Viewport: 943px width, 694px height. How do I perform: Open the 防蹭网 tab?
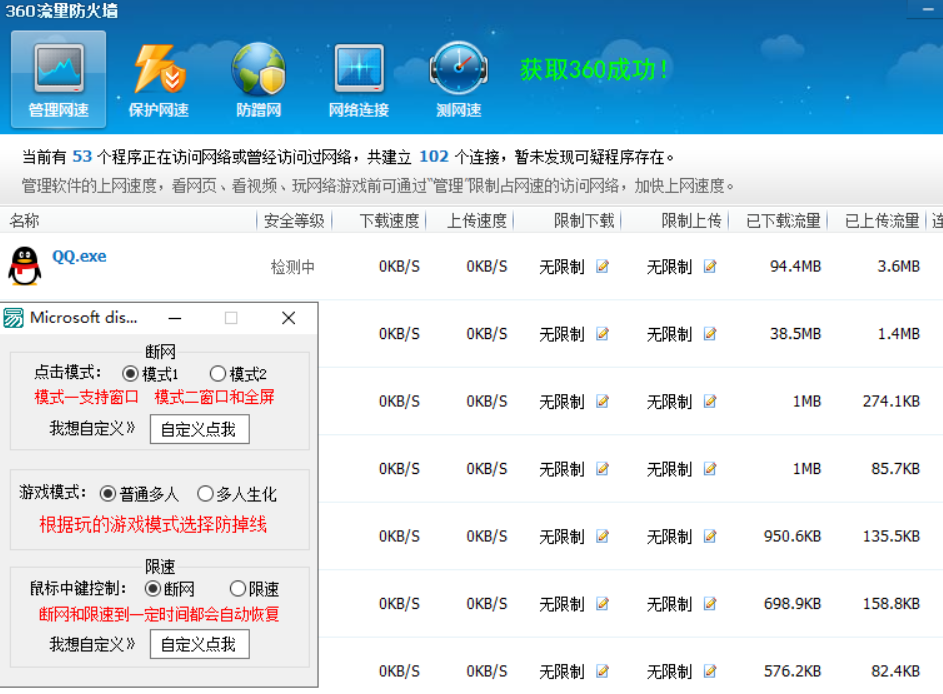click(259, 79)
